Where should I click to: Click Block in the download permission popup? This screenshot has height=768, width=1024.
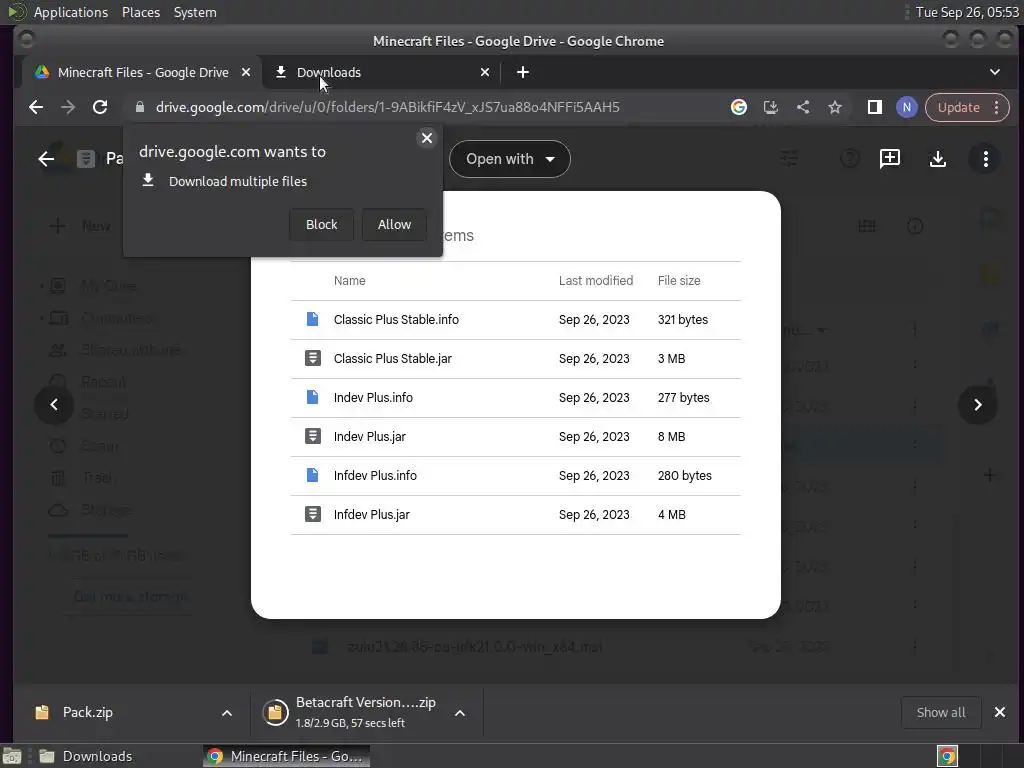click(x=321, y=225)
